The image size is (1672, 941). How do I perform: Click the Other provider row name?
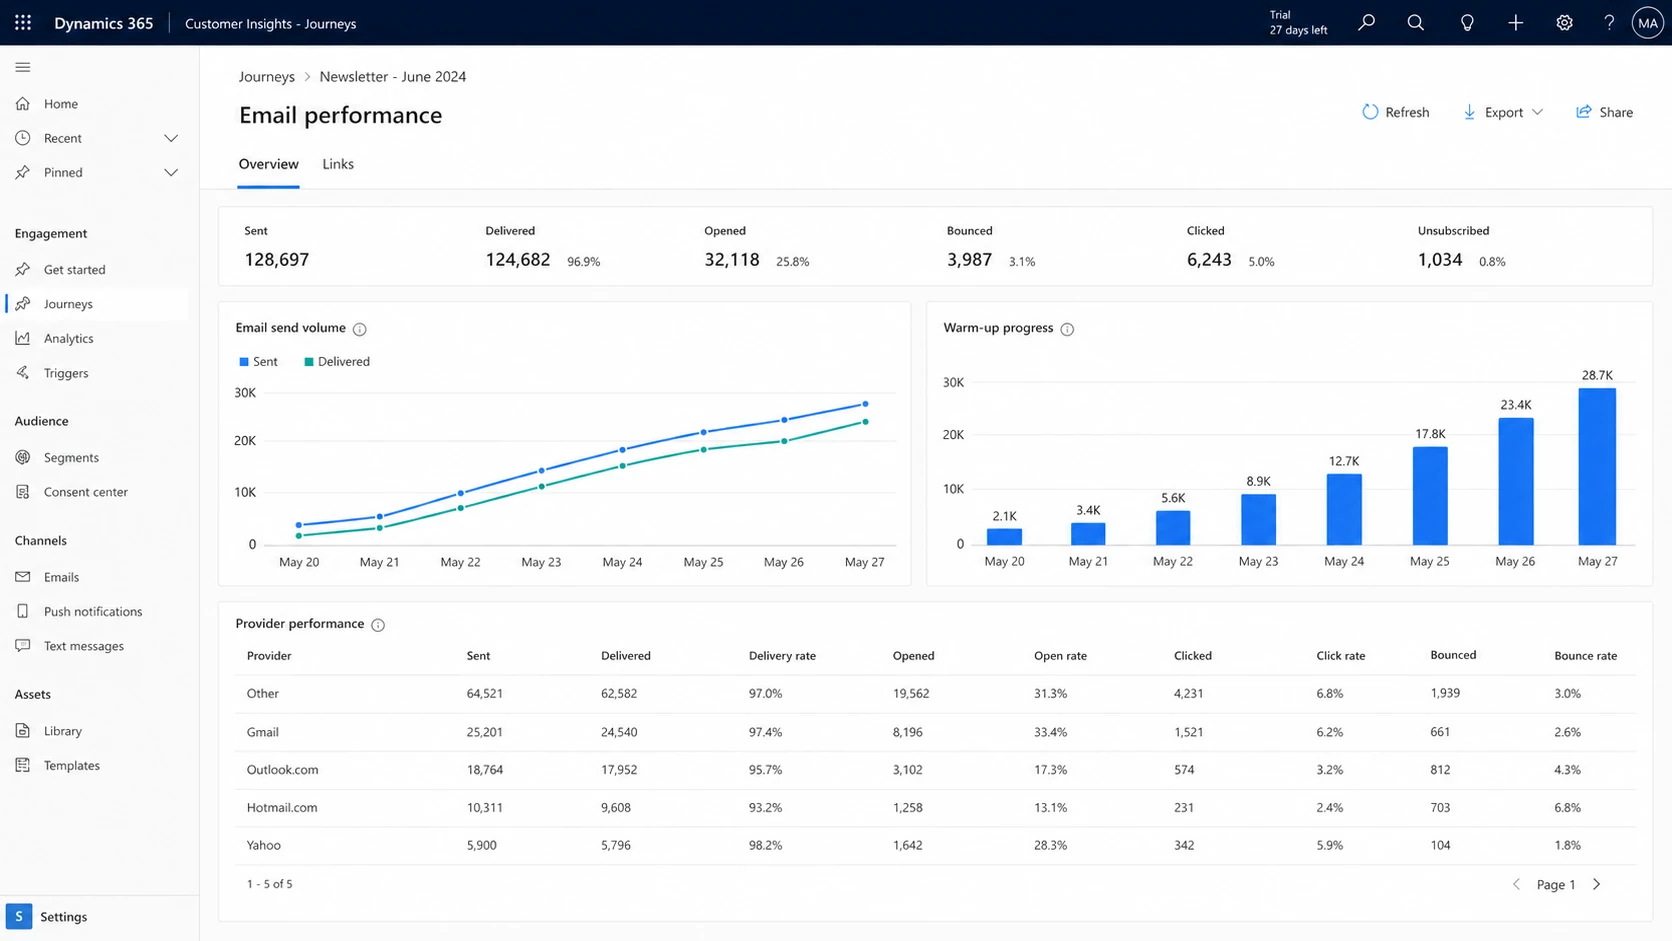coord(263,694)
